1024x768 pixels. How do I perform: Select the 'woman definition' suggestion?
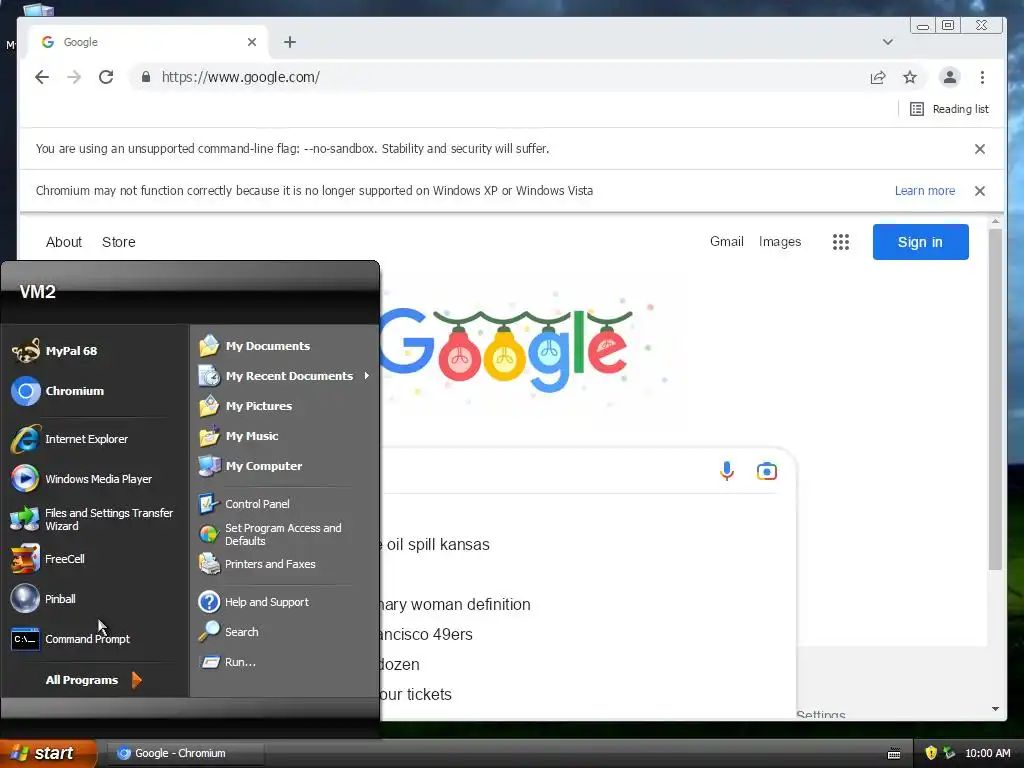click(455, 605)
